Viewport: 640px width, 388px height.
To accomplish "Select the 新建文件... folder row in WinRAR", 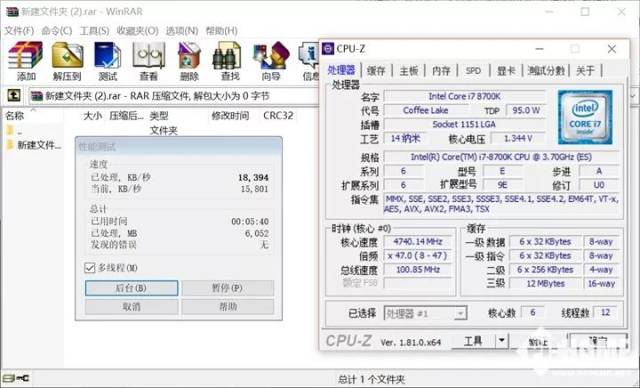I will (x=34, y=145).
